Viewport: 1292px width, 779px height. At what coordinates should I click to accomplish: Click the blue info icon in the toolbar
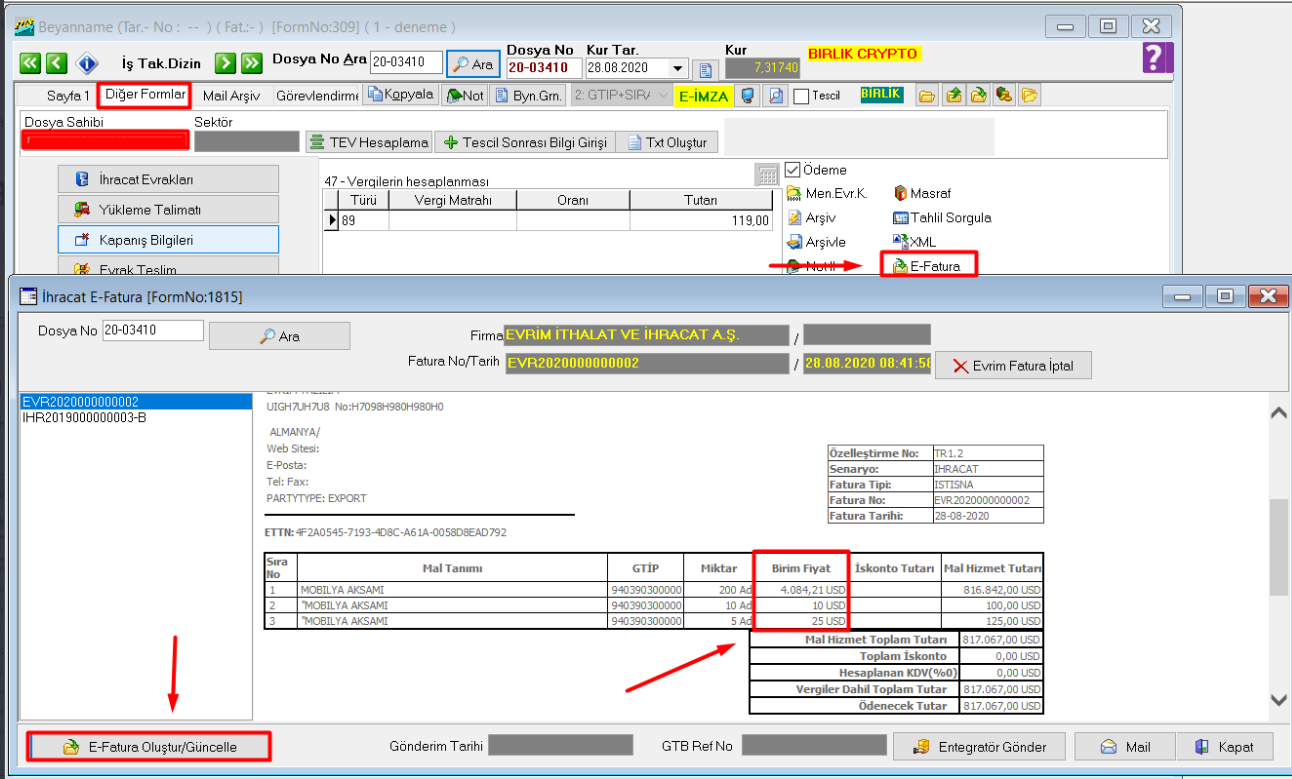pyautogui.click(x=87, y=63)
